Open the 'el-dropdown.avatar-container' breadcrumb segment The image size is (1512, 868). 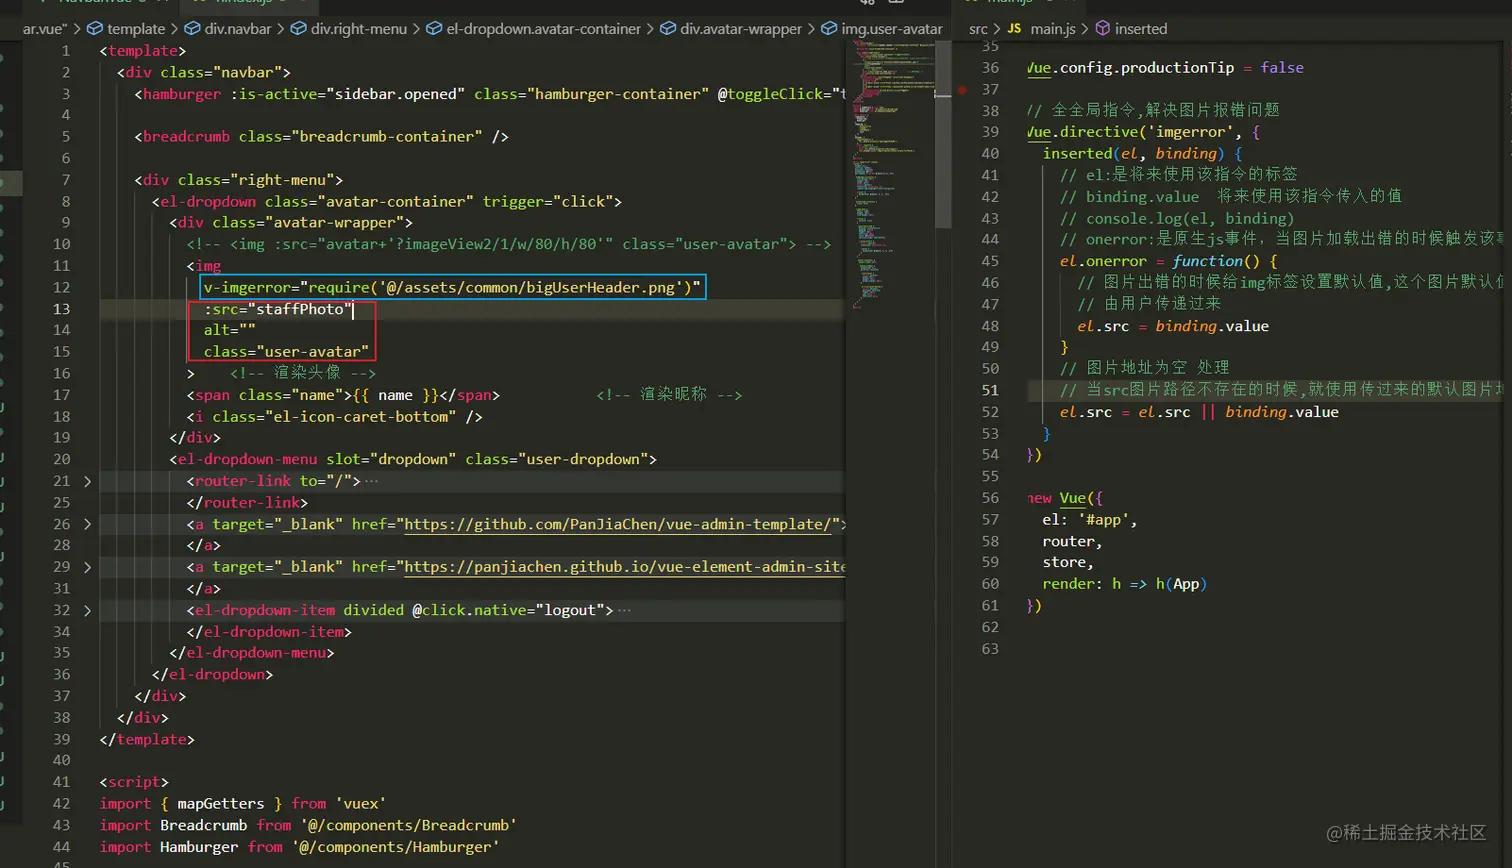tap(534, 29)
